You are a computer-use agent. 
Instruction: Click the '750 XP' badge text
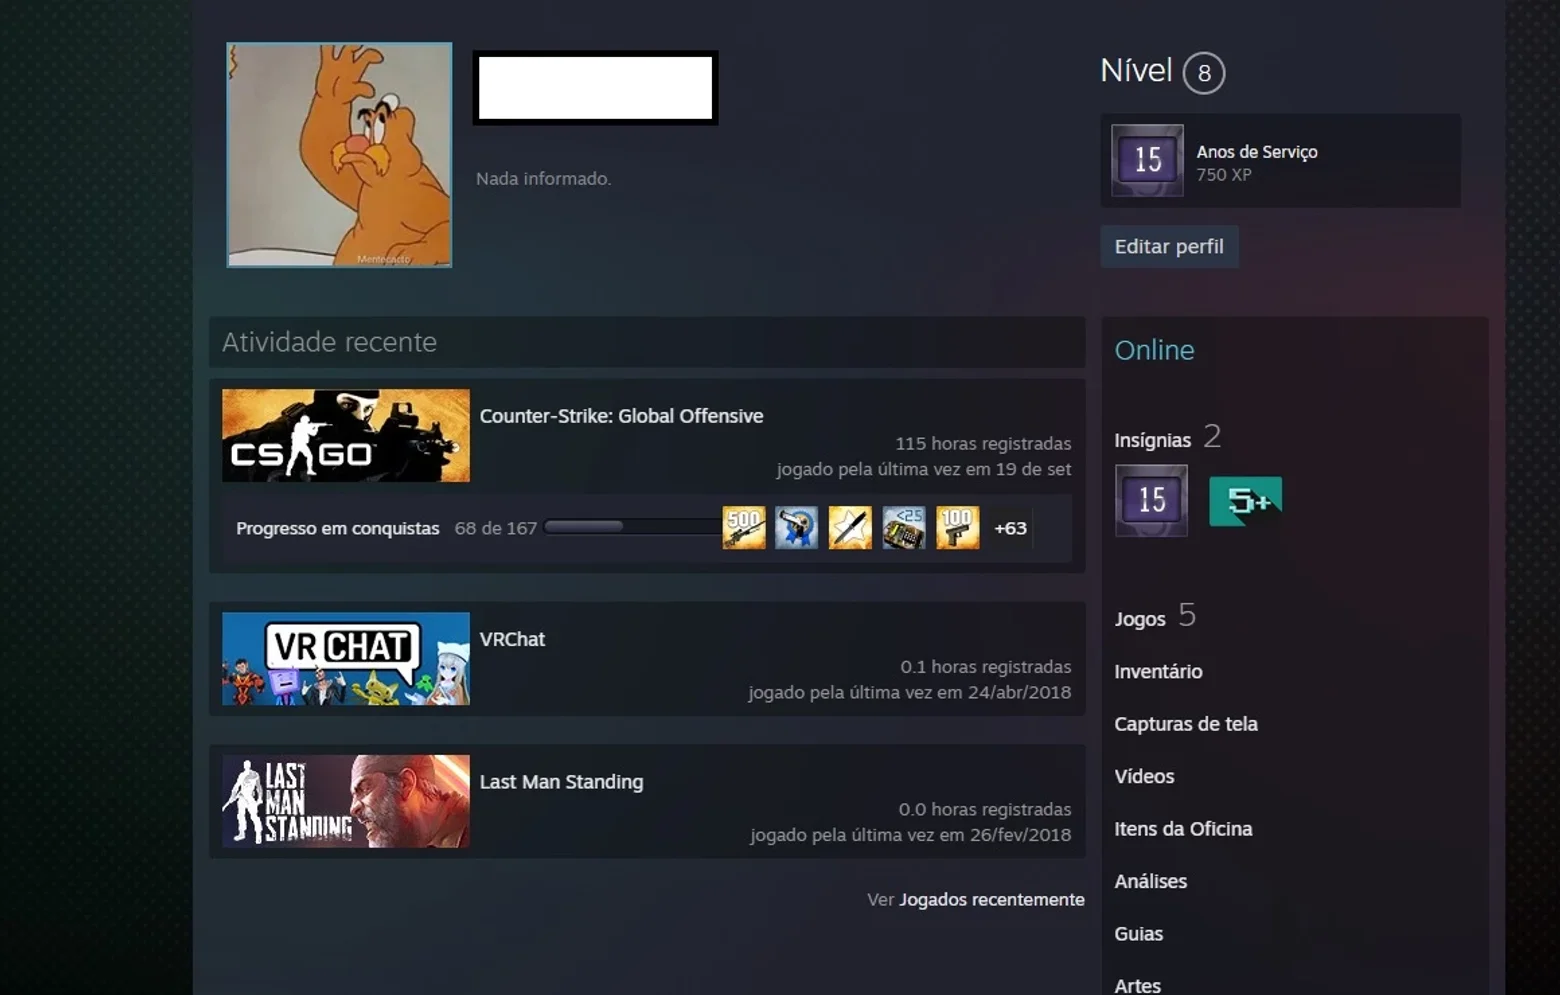tap(1224, 175)
